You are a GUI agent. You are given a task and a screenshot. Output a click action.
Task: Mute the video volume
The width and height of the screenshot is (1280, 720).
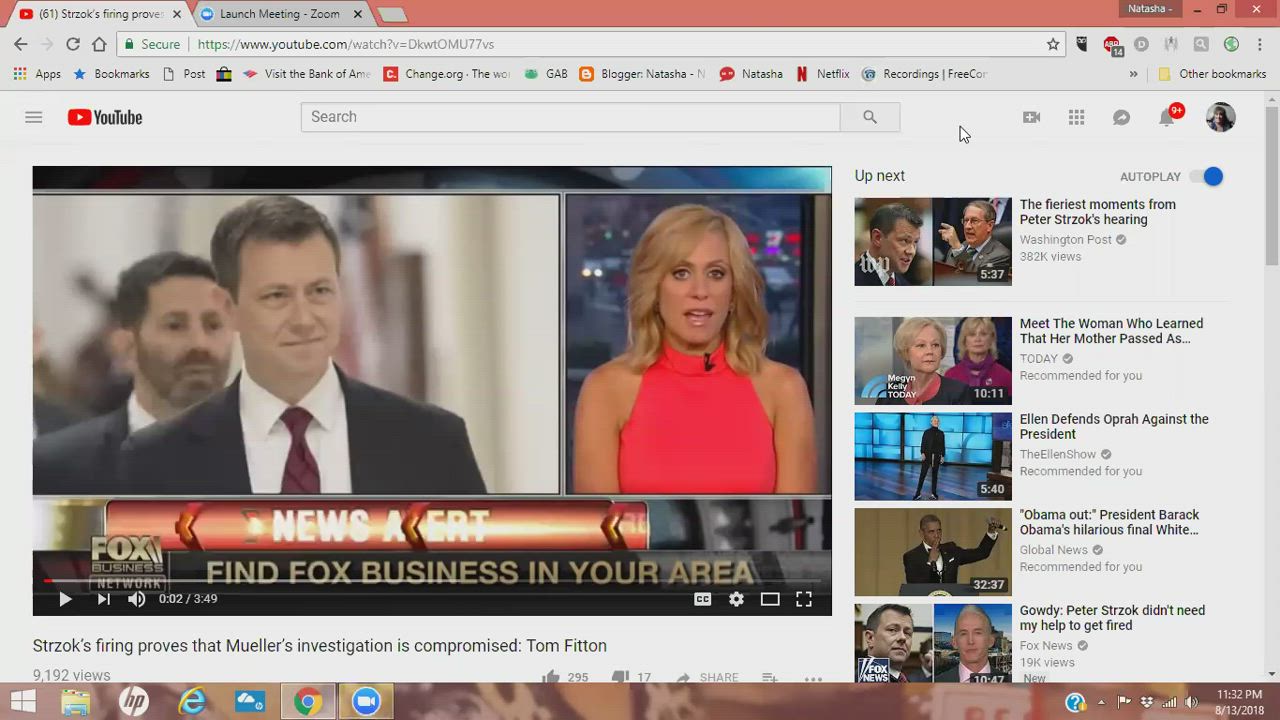137,599
